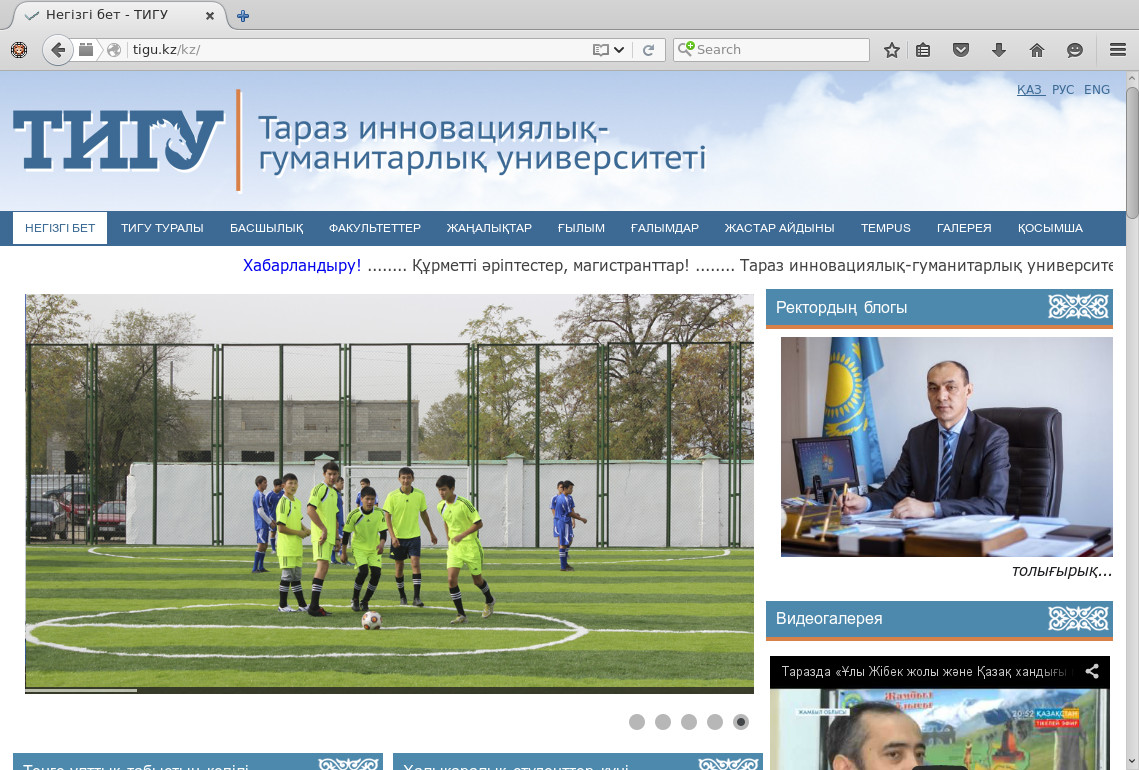Click the browser Search input field
1139x770 pixels.
[771, 49]
